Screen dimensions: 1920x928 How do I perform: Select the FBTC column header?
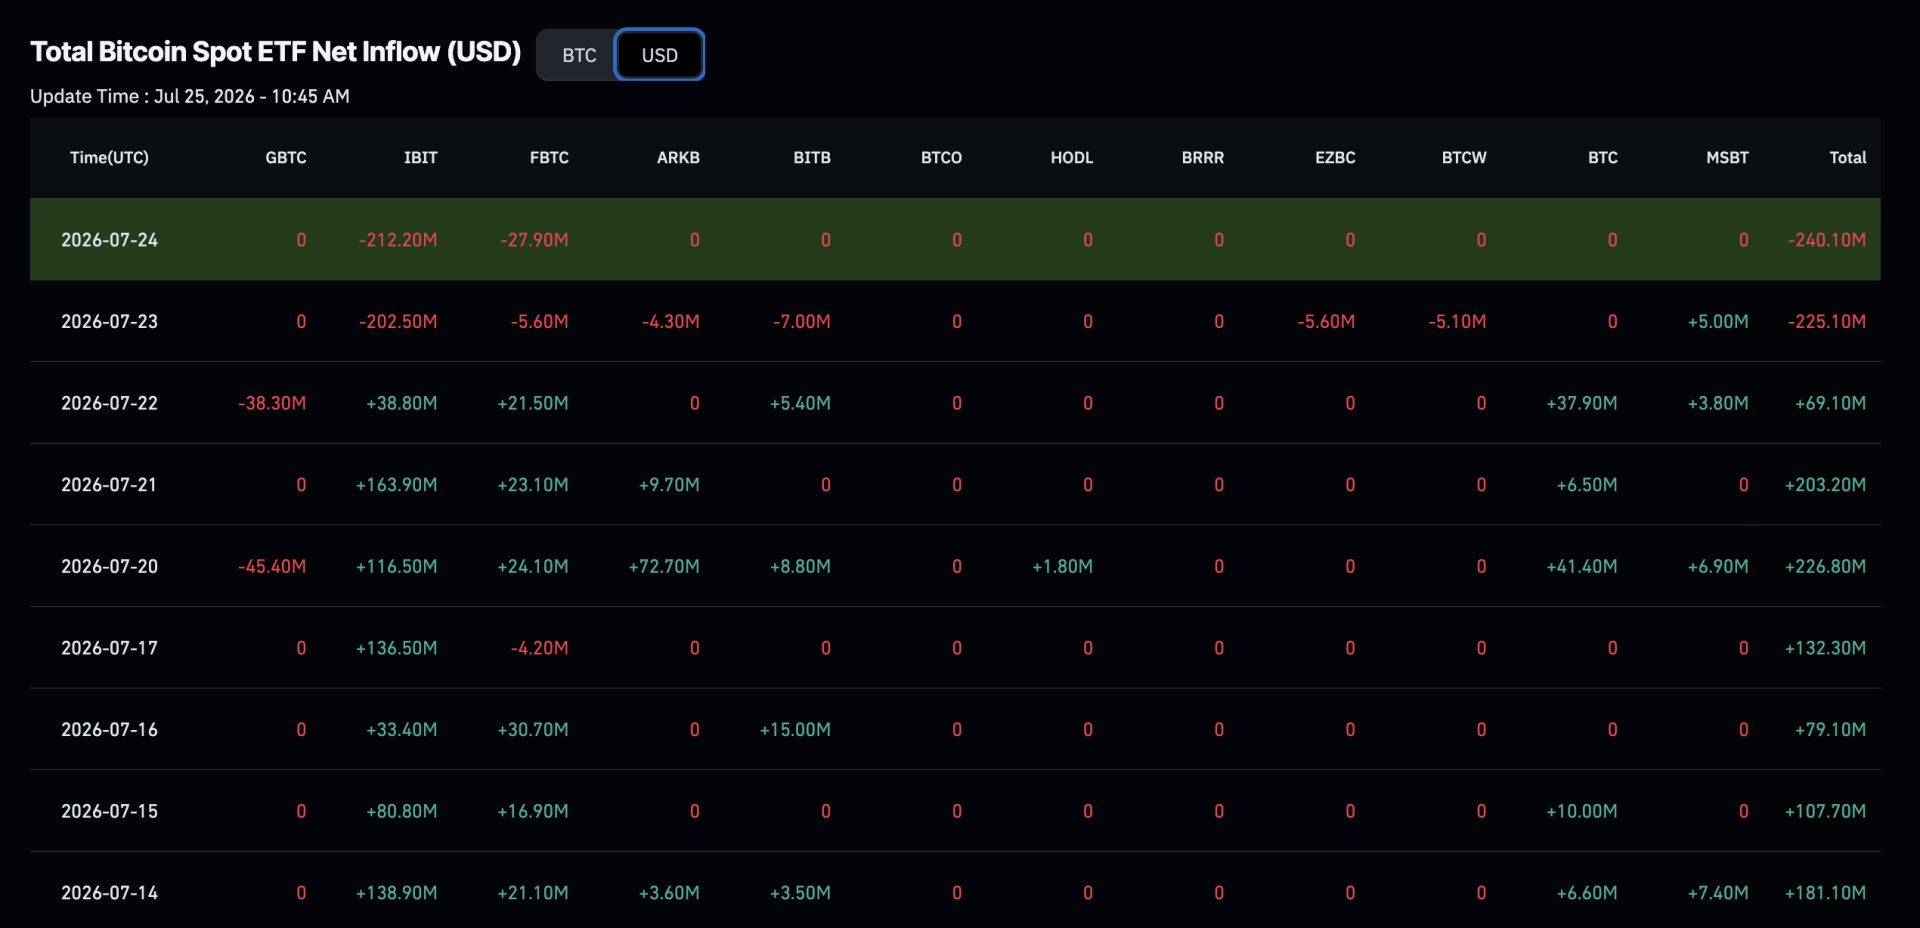click(x=549, y=158)
